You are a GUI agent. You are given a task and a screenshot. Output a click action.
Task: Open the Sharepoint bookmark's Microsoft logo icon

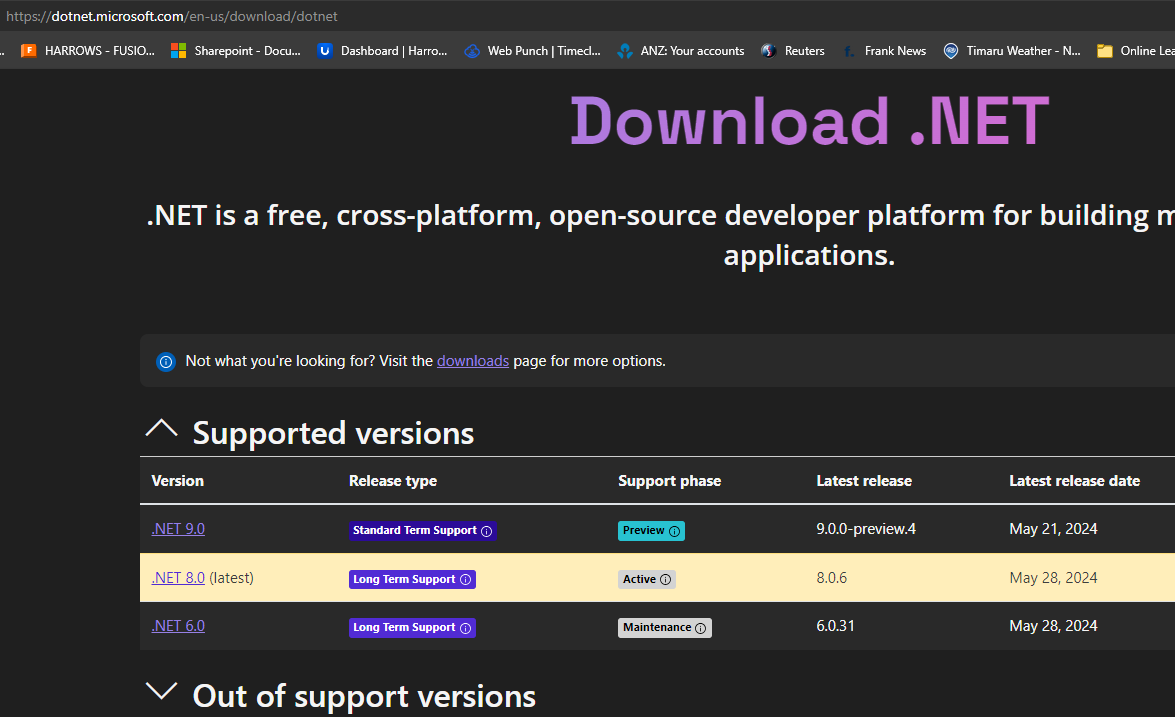[178, 51]
